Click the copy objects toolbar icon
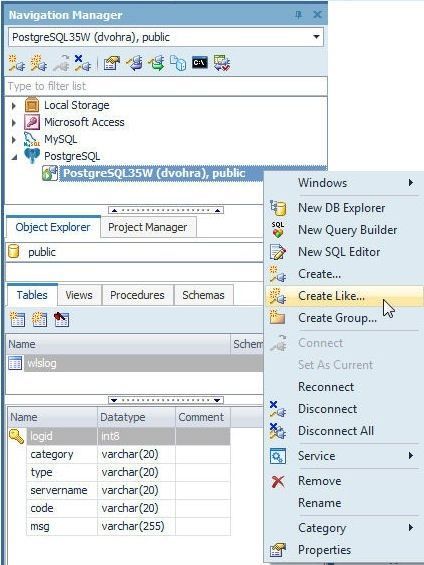 pyautogui.click(x=178, y=63)
